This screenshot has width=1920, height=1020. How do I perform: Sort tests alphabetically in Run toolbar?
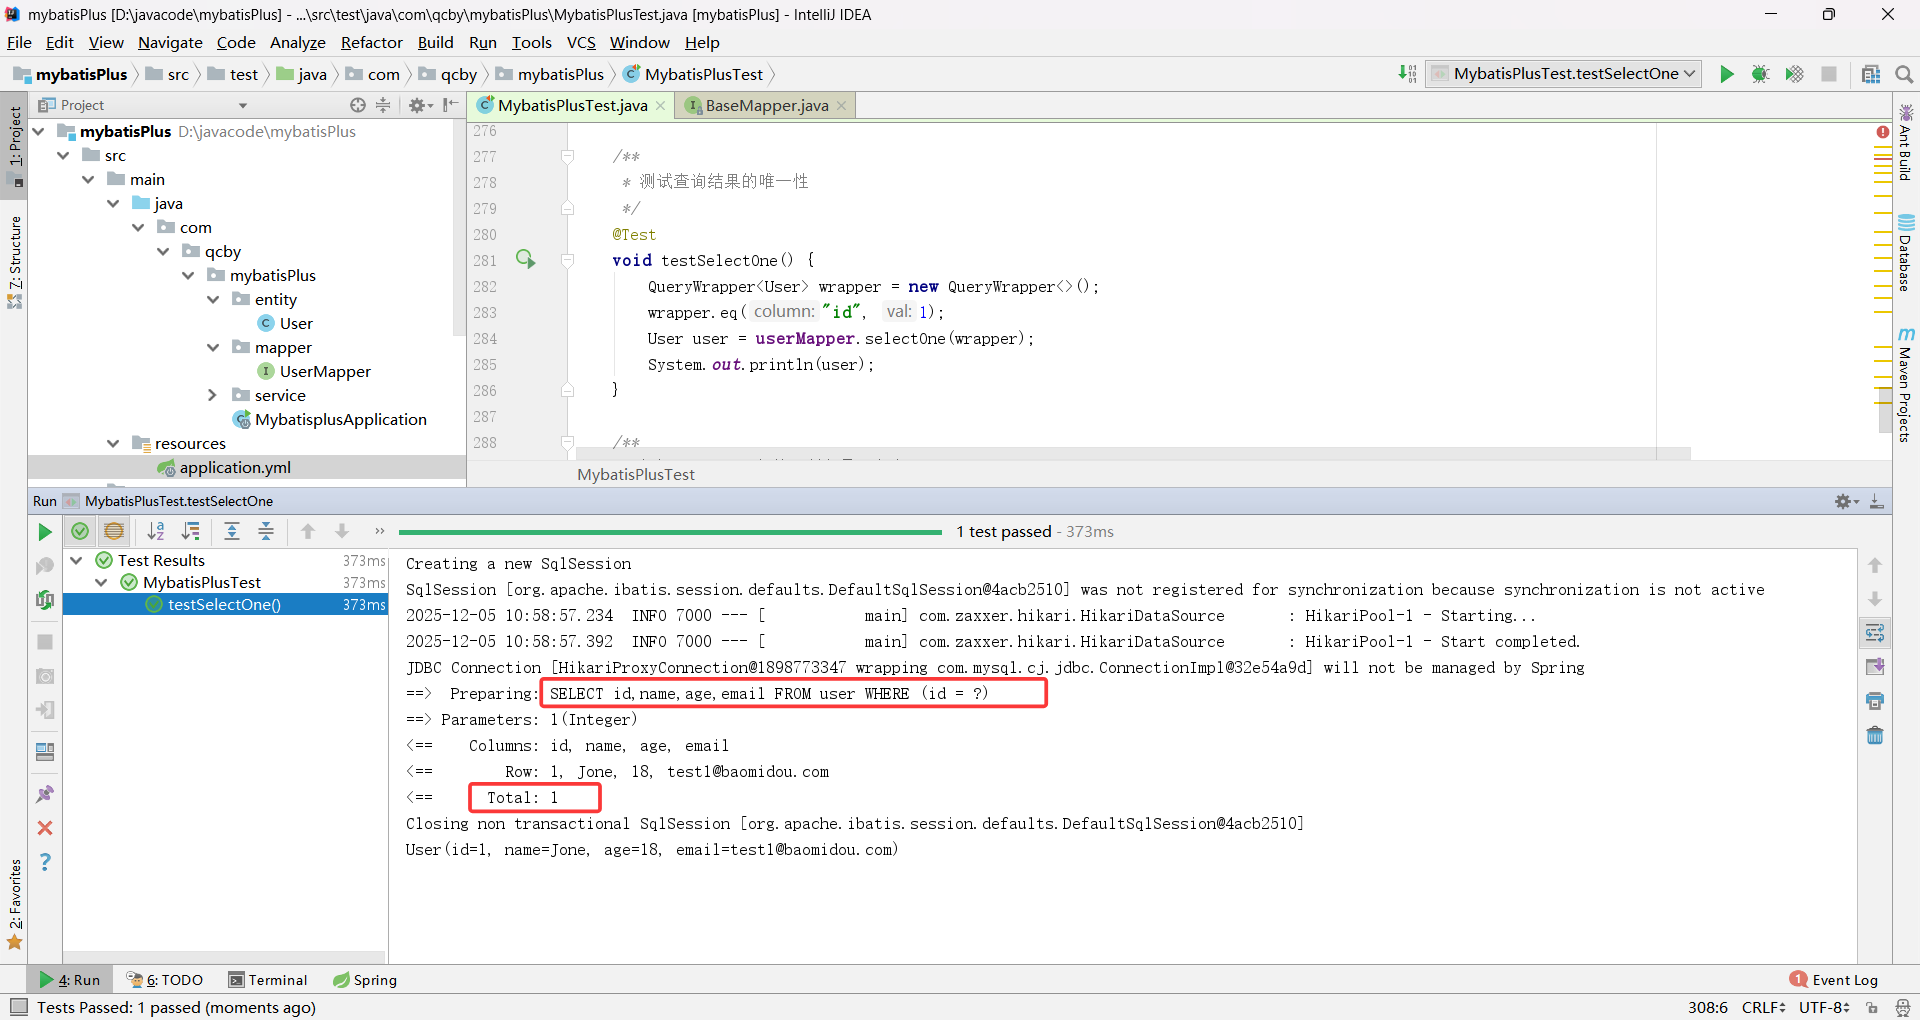pyautogui.click(x=156, y=532)
